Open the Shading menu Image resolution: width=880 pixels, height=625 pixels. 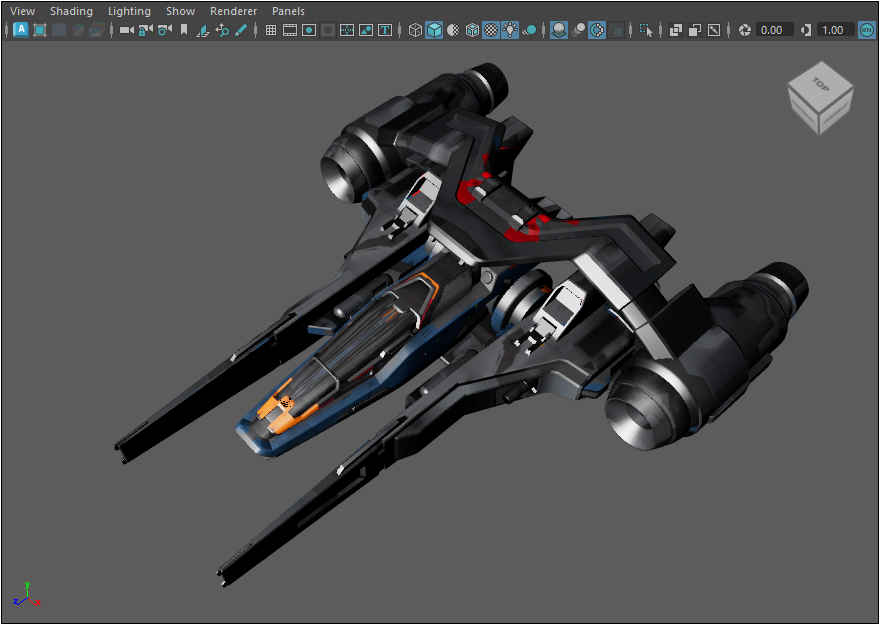71,11
